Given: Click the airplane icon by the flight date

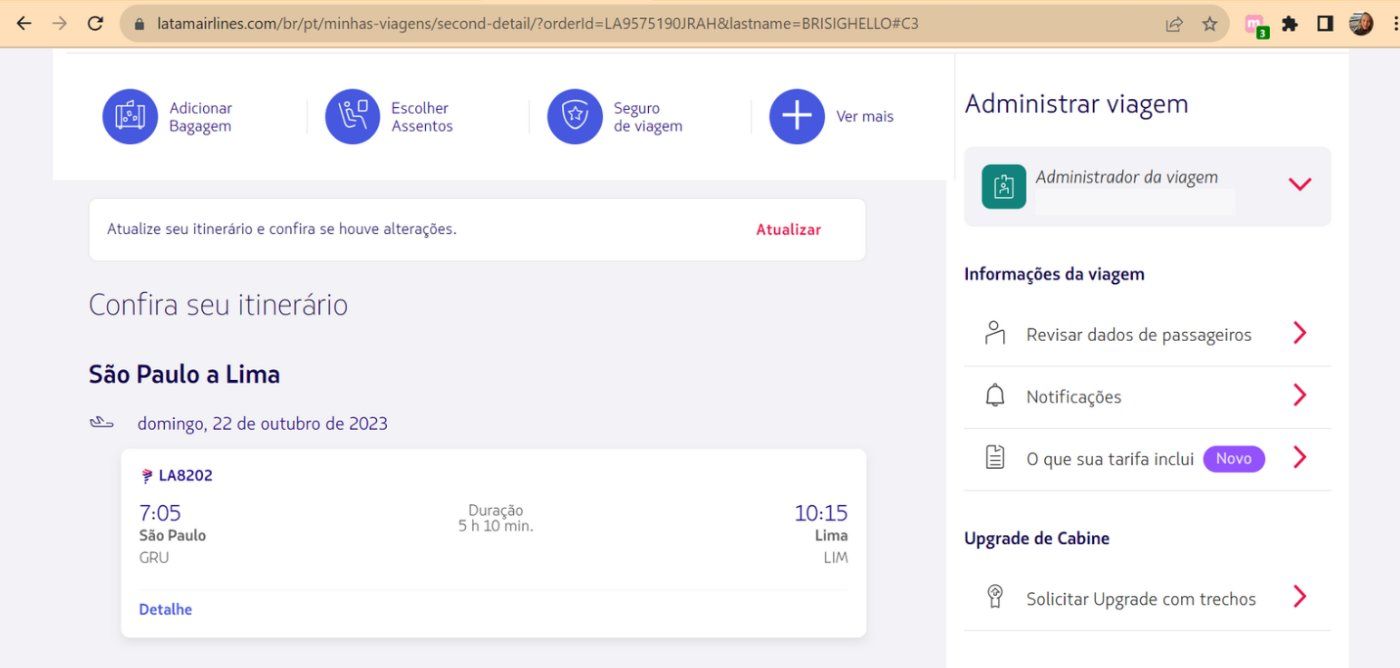Looking at the screenshot, I should point(101,423).
